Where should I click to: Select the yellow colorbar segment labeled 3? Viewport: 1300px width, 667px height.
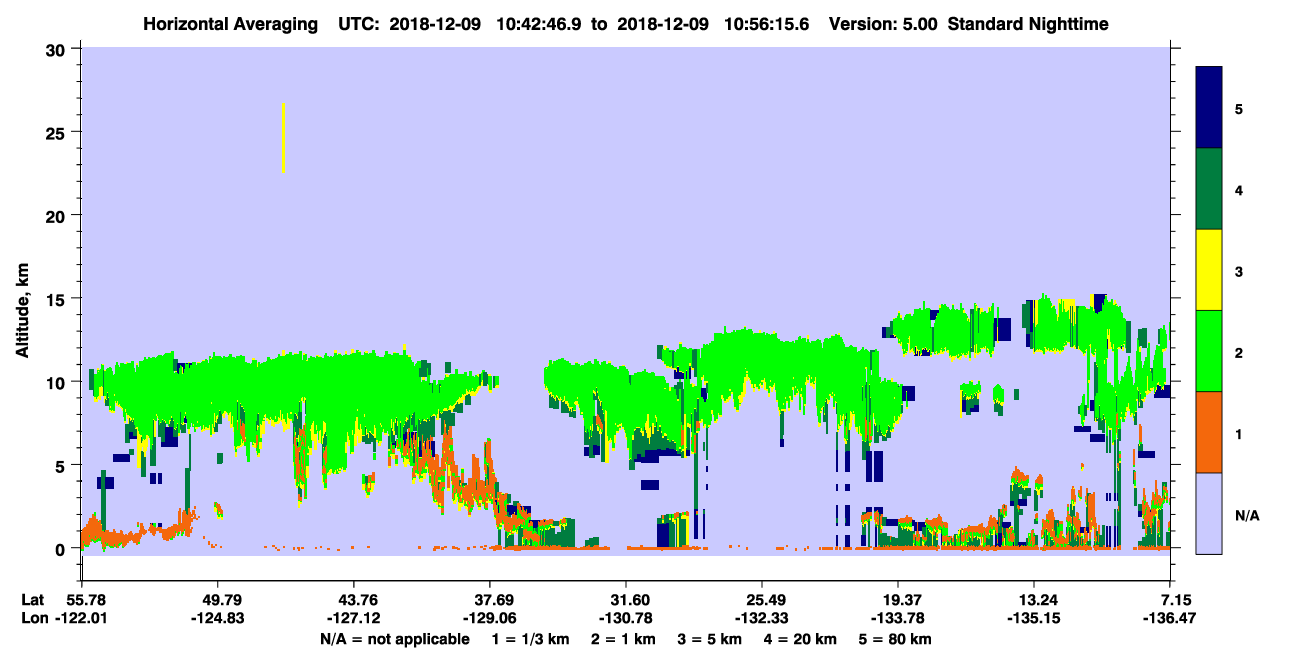click(1209, 270)
